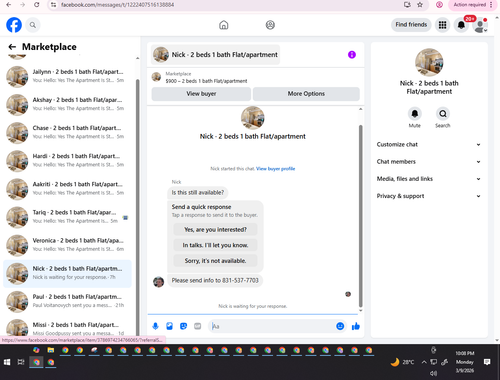
Task: Open the Veronica conversation
Action: pos(67,245)
